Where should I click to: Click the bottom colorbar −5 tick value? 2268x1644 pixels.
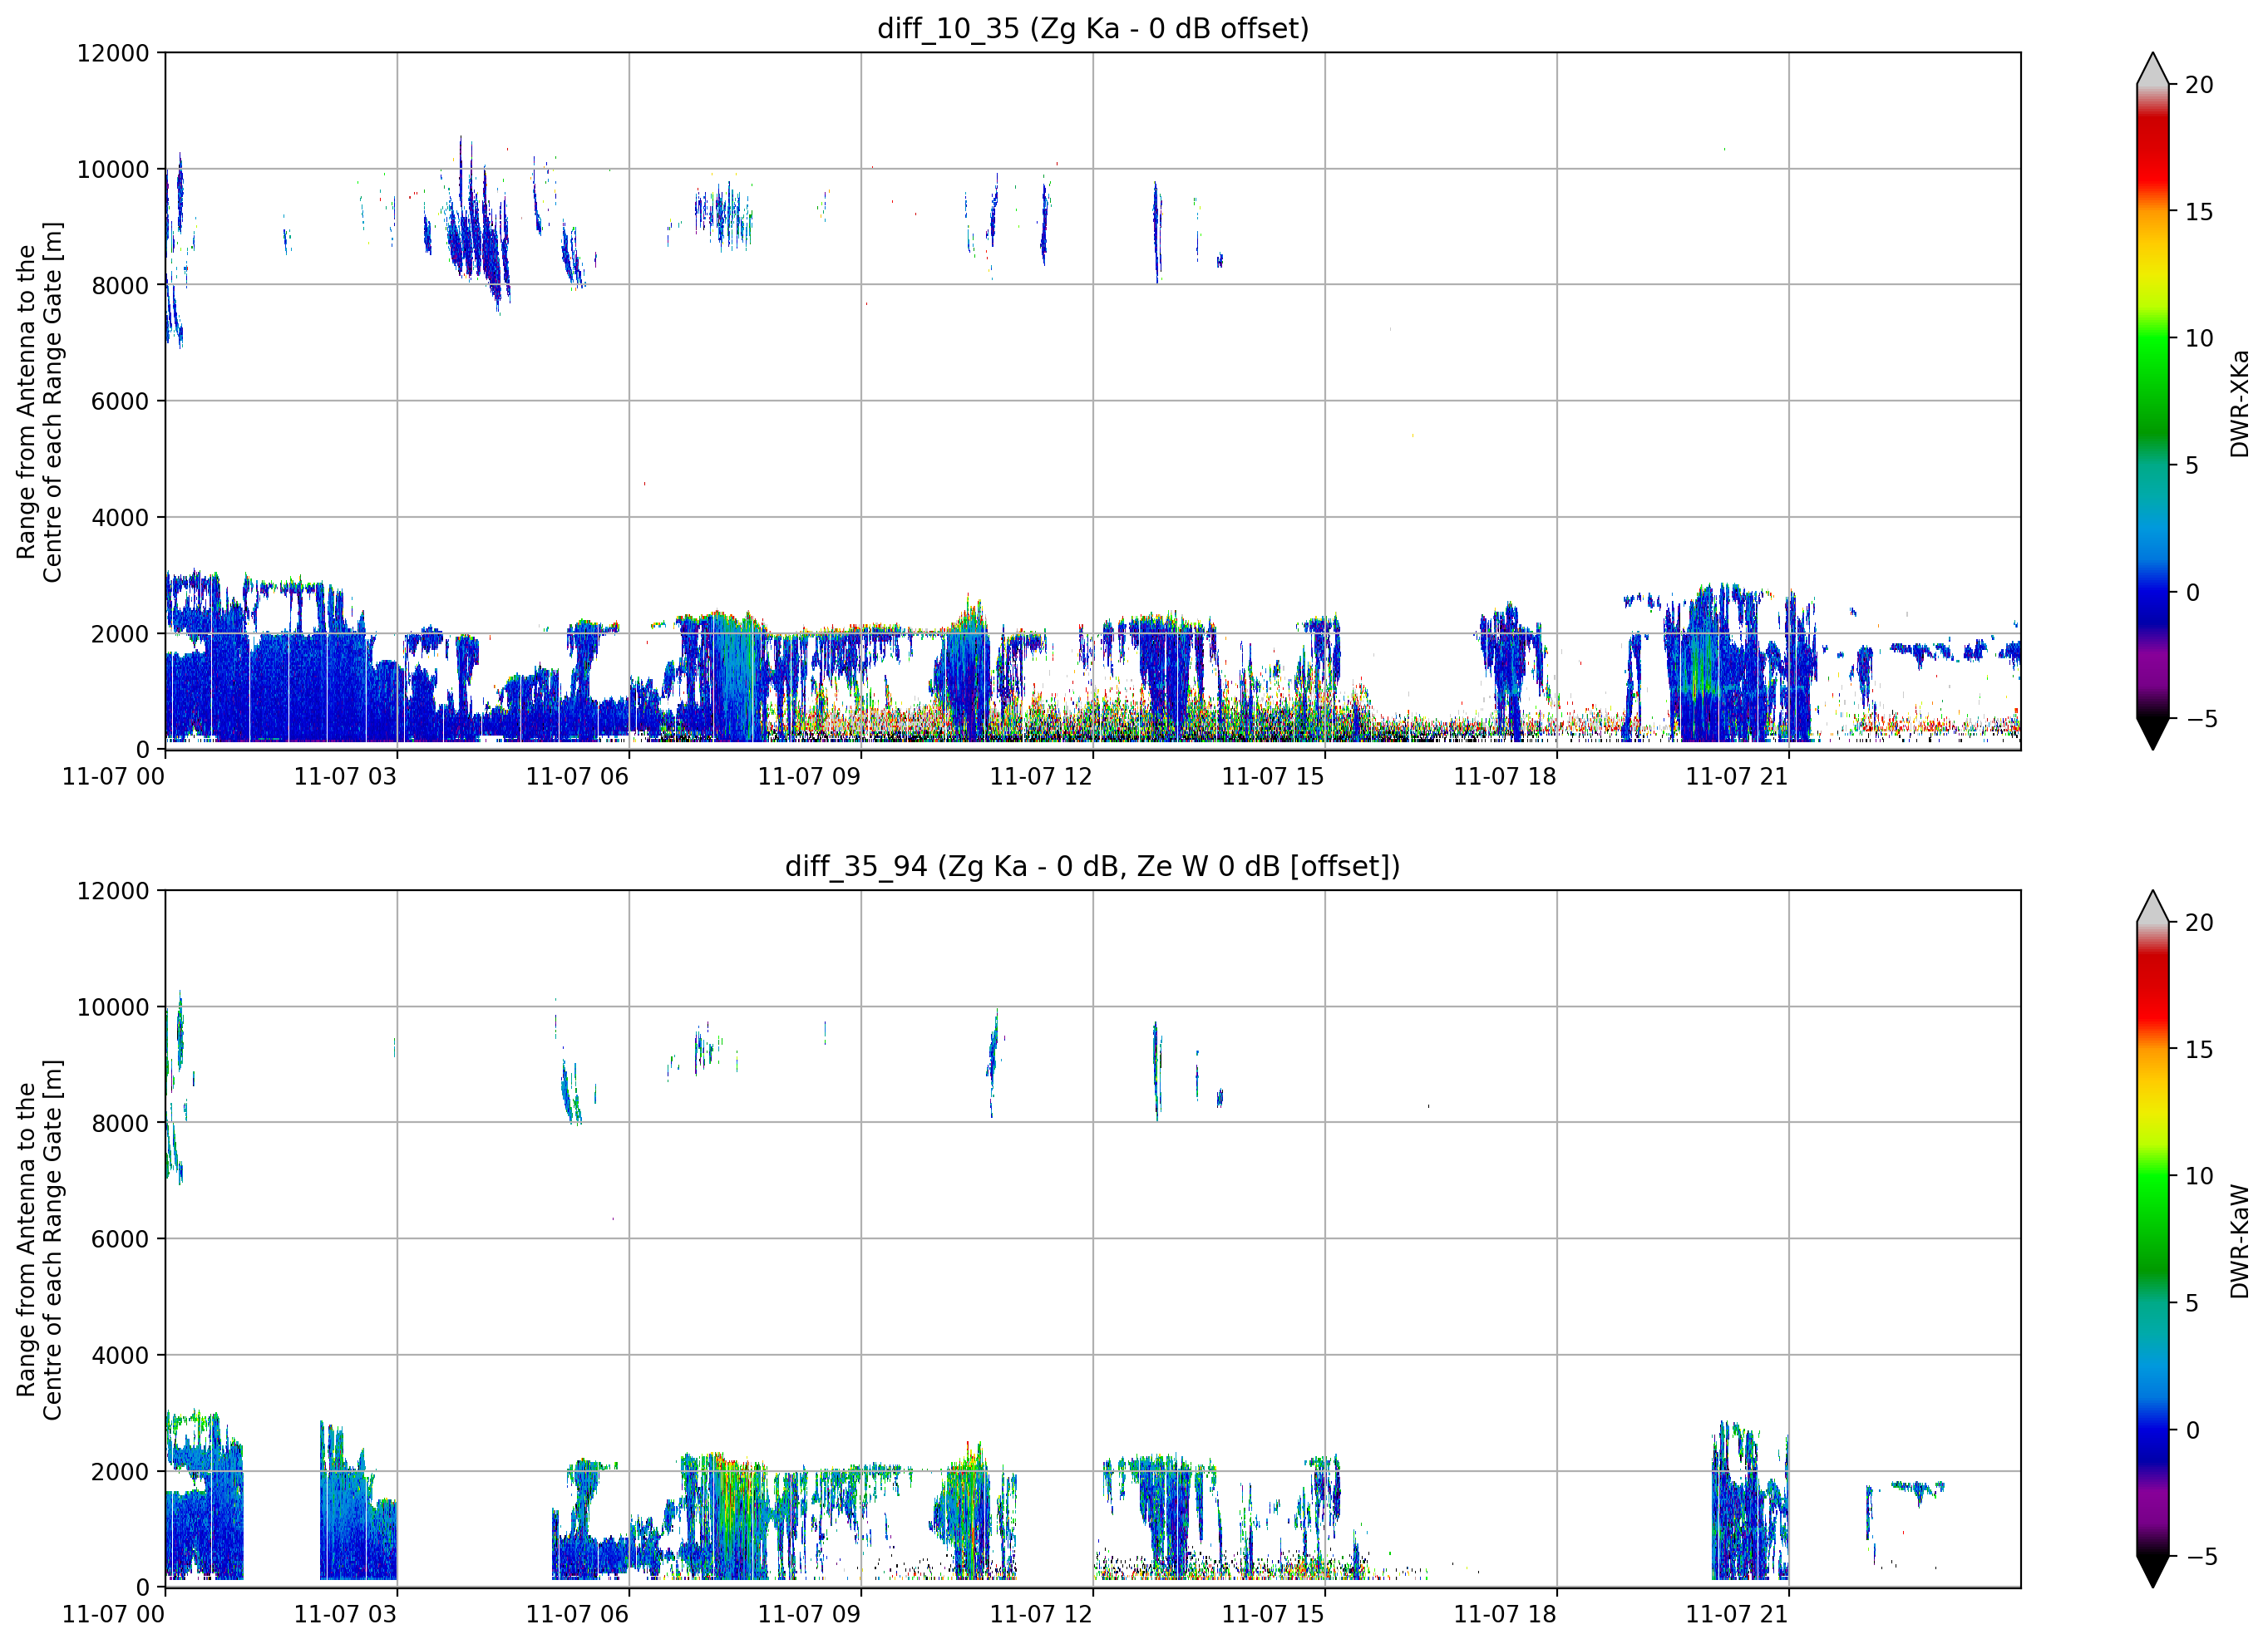[x=2201, y=1557]
